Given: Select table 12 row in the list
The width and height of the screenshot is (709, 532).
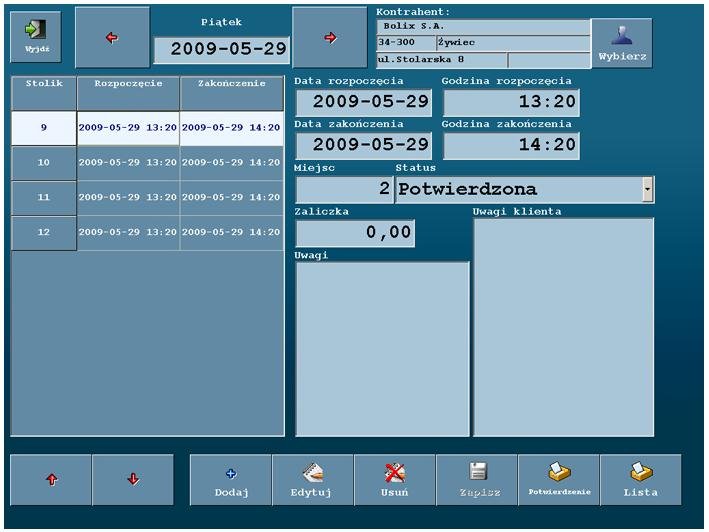Looking at the screenshot, I should pyautogui.click(x=44, y=232).
